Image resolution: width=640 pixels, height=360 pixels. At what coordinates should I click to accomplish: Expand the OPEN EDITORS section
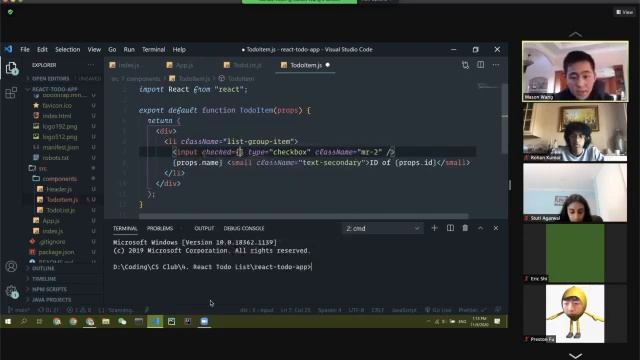coord(63,78)
